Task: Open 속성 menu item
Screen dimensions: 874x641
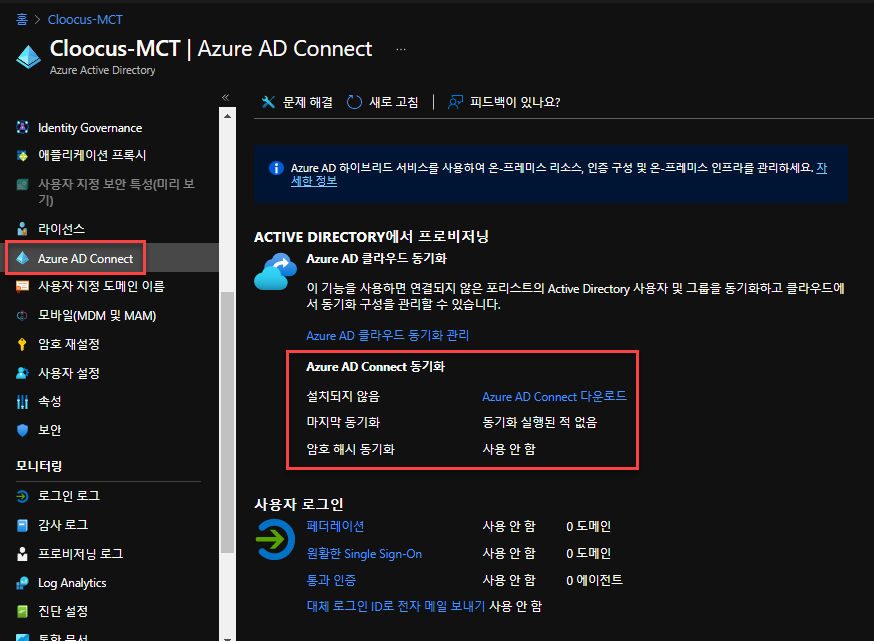Action: coord(50,401)
